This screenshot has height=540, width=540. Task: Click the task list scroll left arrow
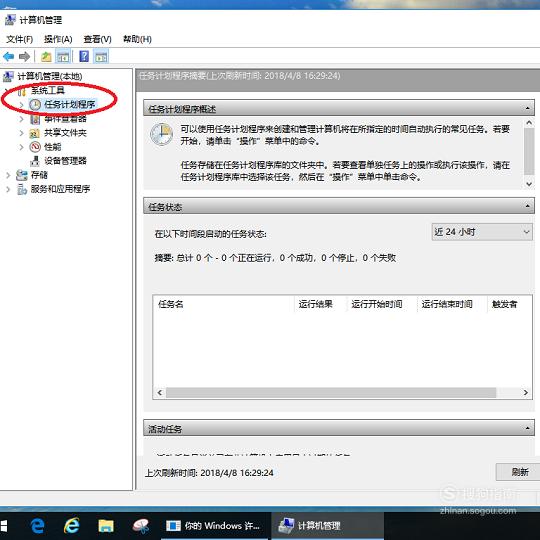tap(159, 392)
